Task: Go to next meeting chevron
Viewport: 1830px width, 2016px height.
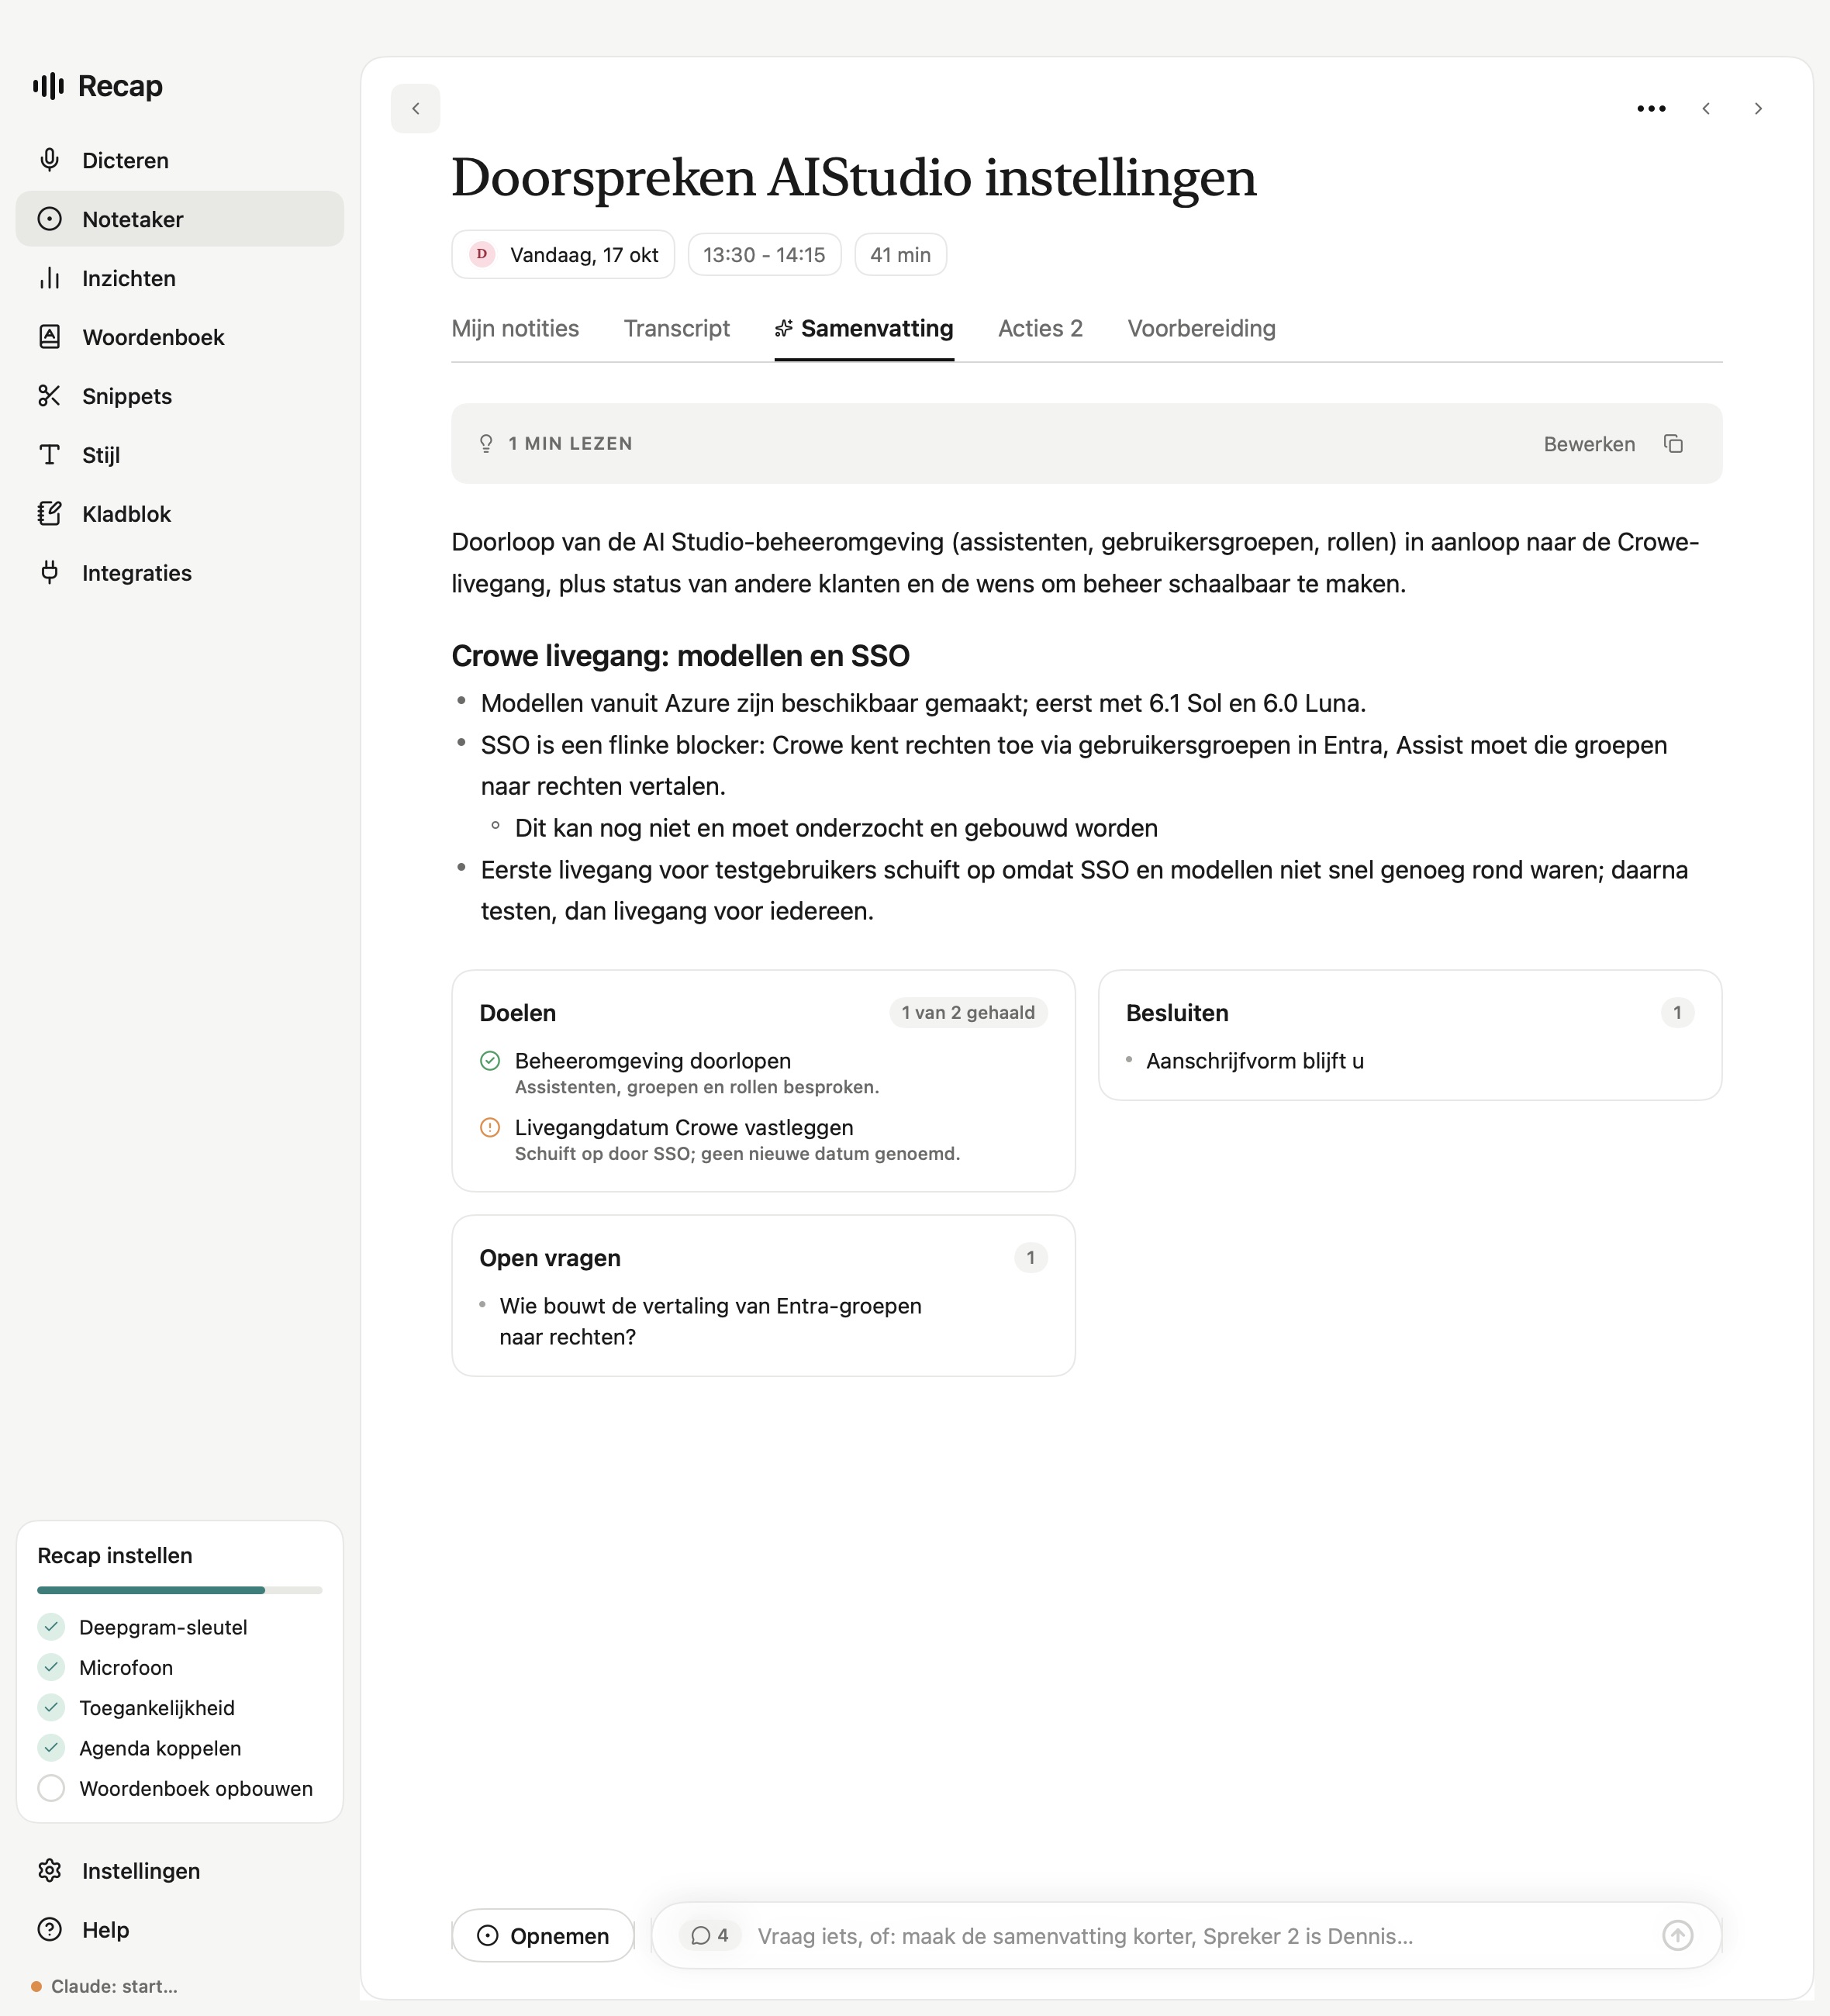Action: (1758, 109)
